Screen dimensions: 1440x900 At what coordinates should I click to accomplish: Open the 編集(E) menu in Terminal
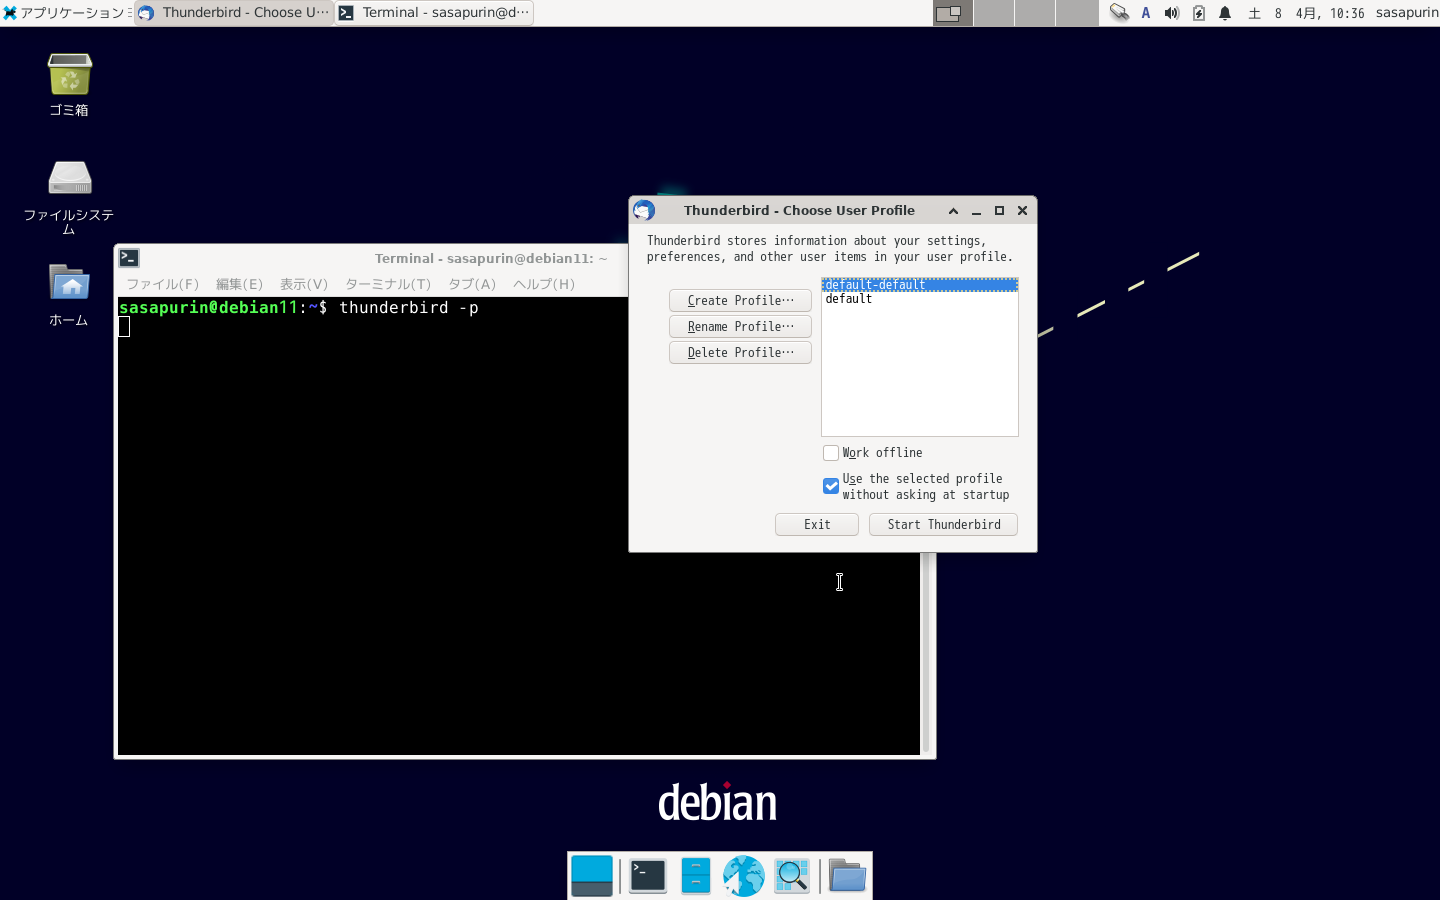point(240,284)
